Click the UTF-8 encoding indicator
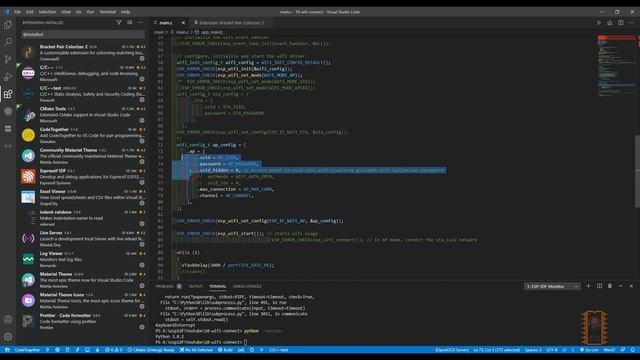Viewport: 640px width, 360px height. 552,350
